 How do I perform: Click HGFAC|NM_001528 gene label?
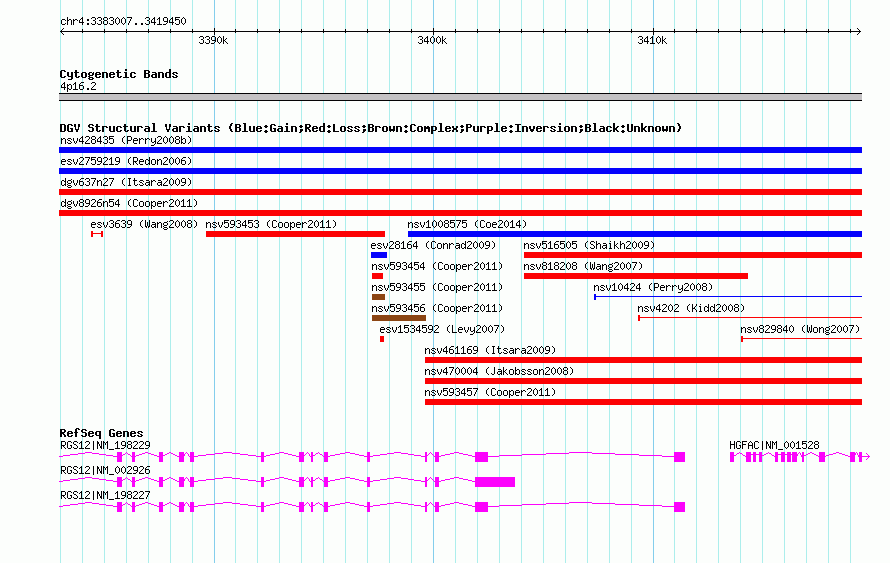coord(774,446)
